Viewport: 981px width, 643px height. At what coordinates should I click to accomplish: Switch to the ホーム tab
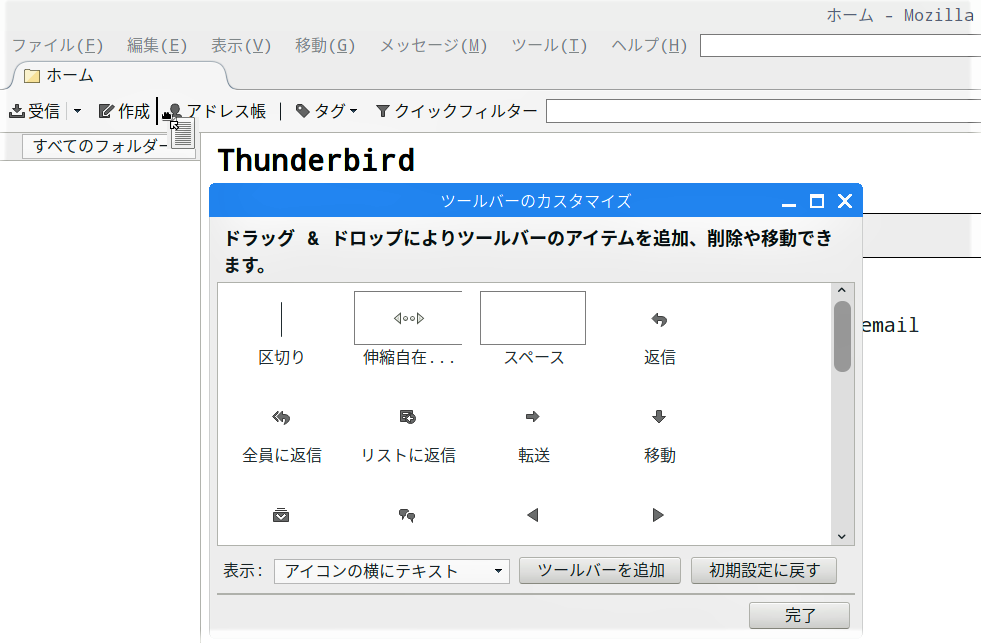[119, 76]
